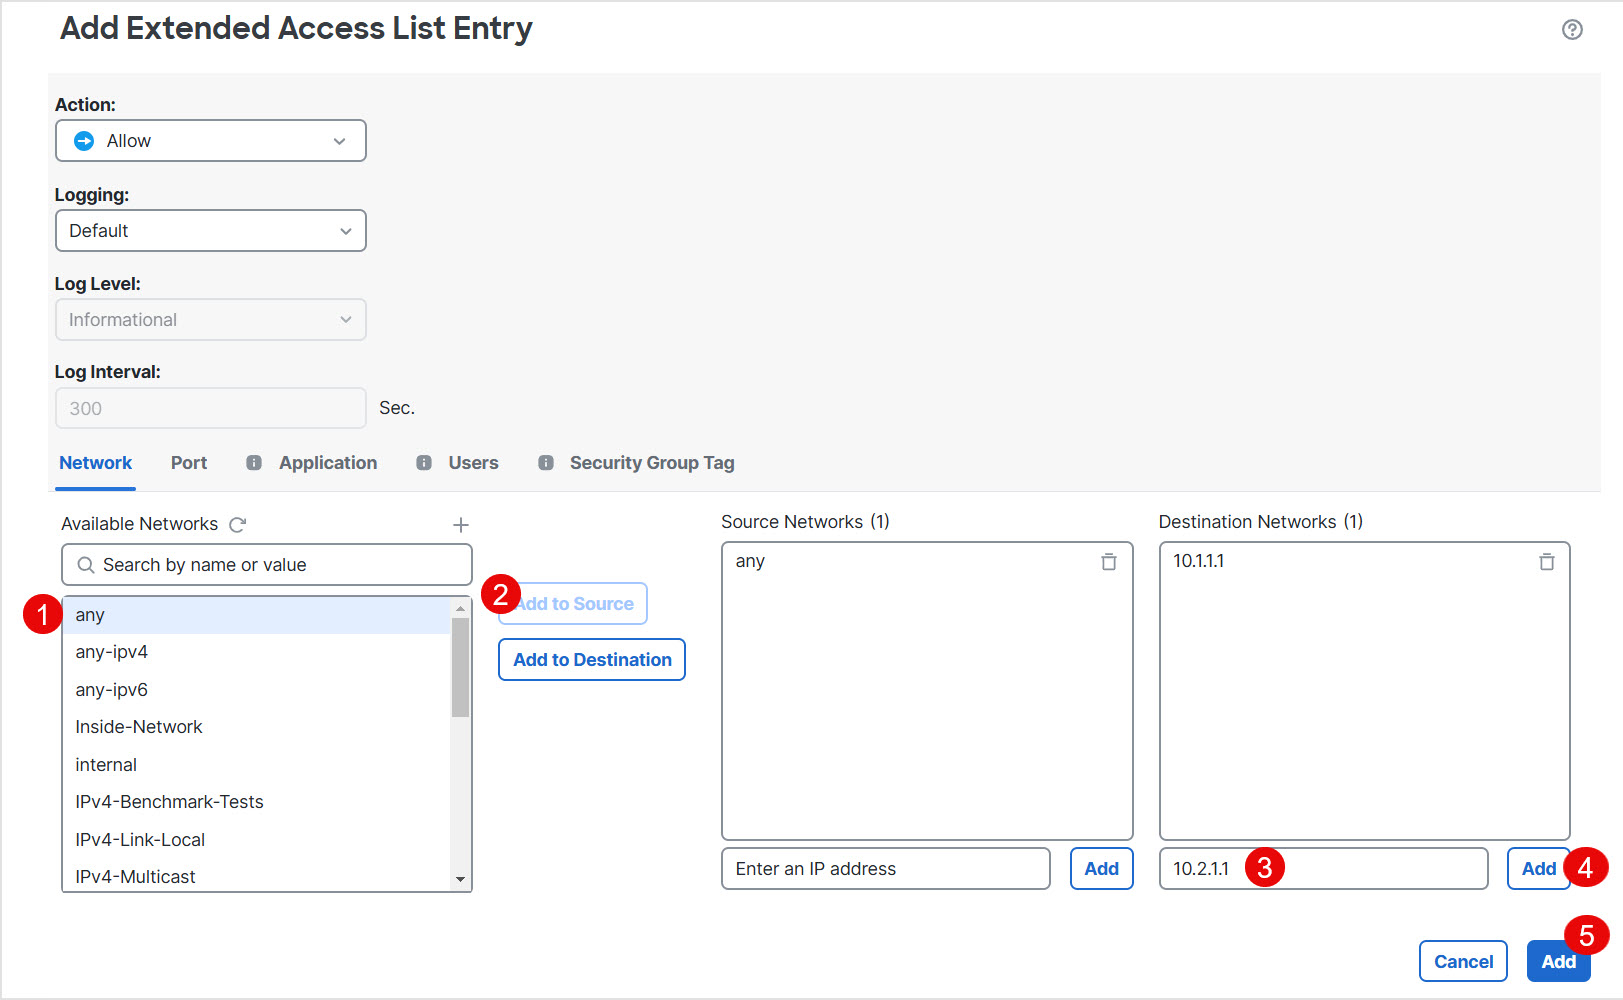Click the Search by name or value field

click(x=267, y=565)
